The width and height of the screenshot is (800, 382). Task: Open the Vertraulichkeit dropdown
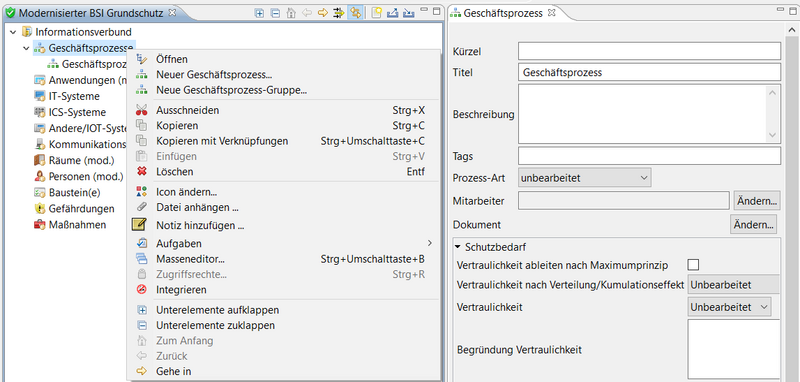730,307
